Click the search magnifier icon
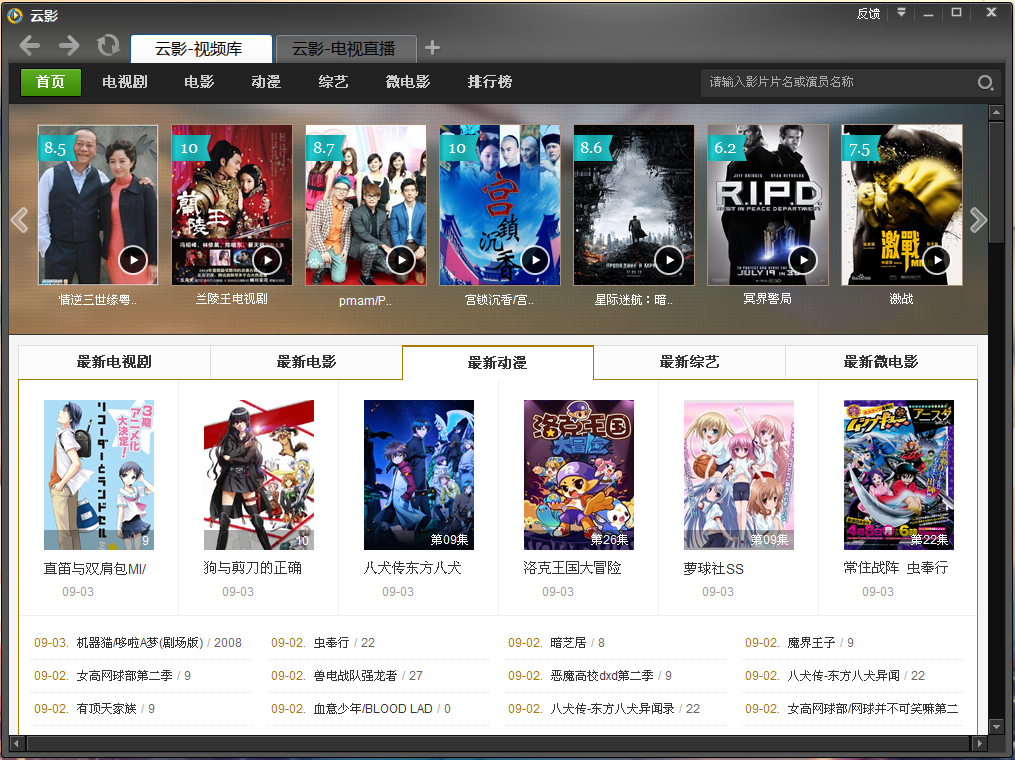The width and height of the screenshot is (1015, 760). [985, 82]
